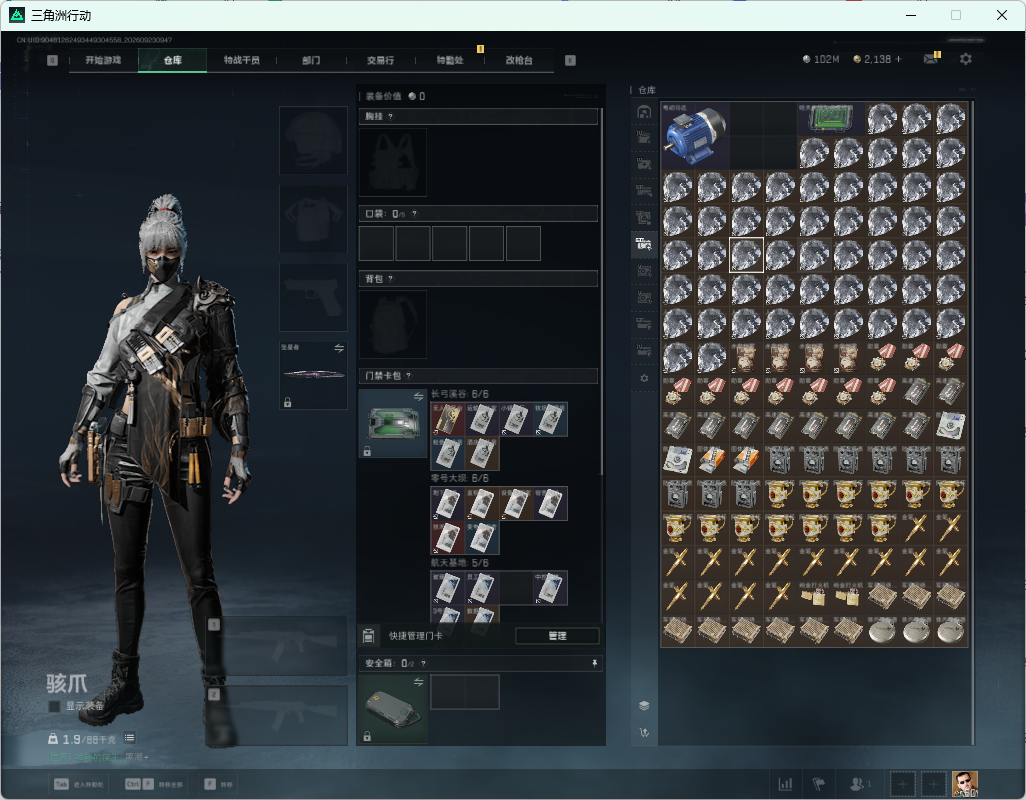
Task: Open the 开始游戏 tab
Action: [103, 60]
